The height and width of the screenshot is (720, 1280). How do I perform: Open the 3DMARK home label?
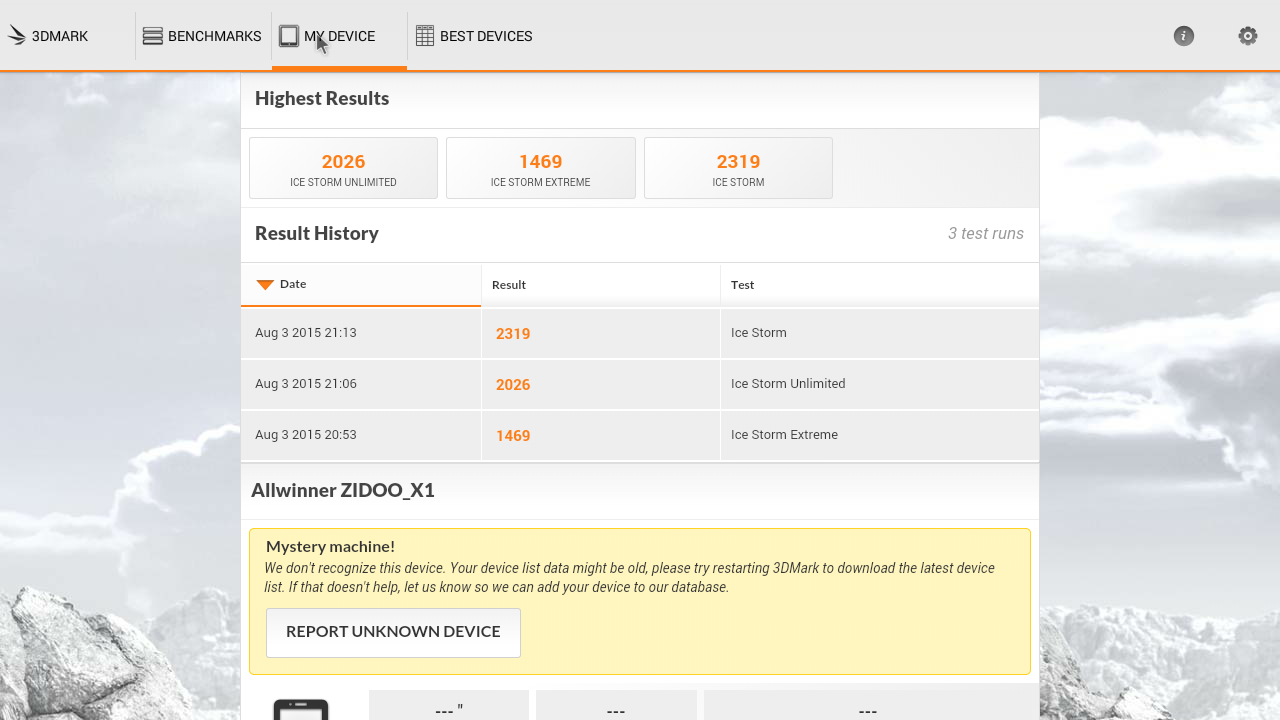(x=60, y=36)
